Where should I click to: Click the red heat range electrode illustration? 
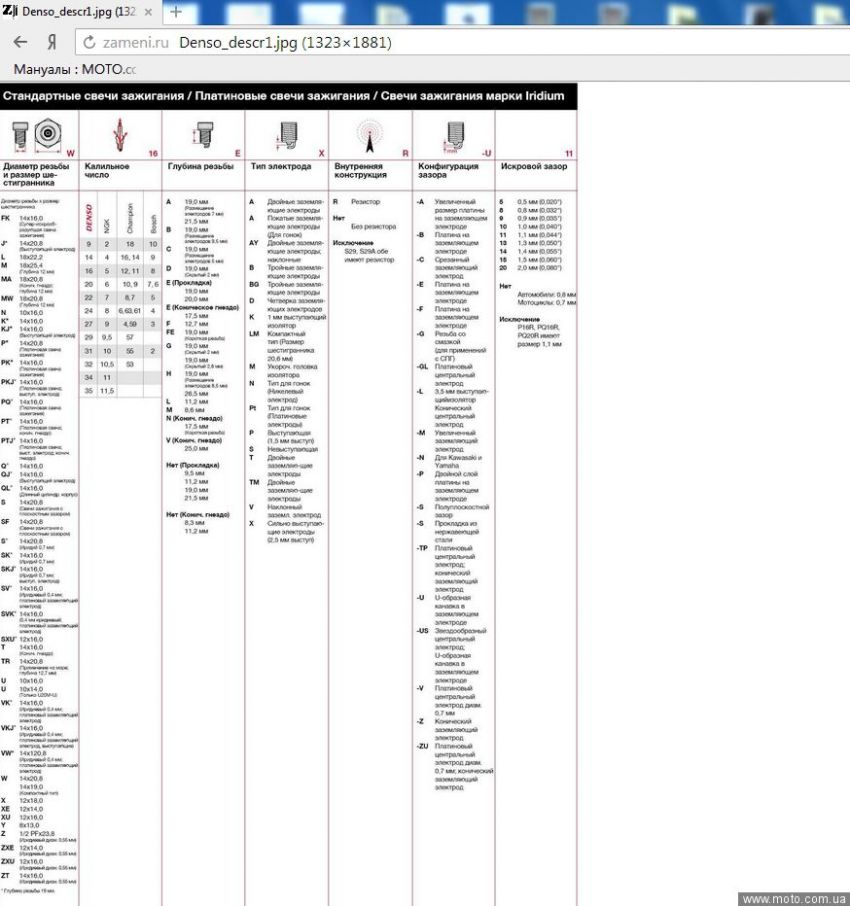[x=120, y=134]
